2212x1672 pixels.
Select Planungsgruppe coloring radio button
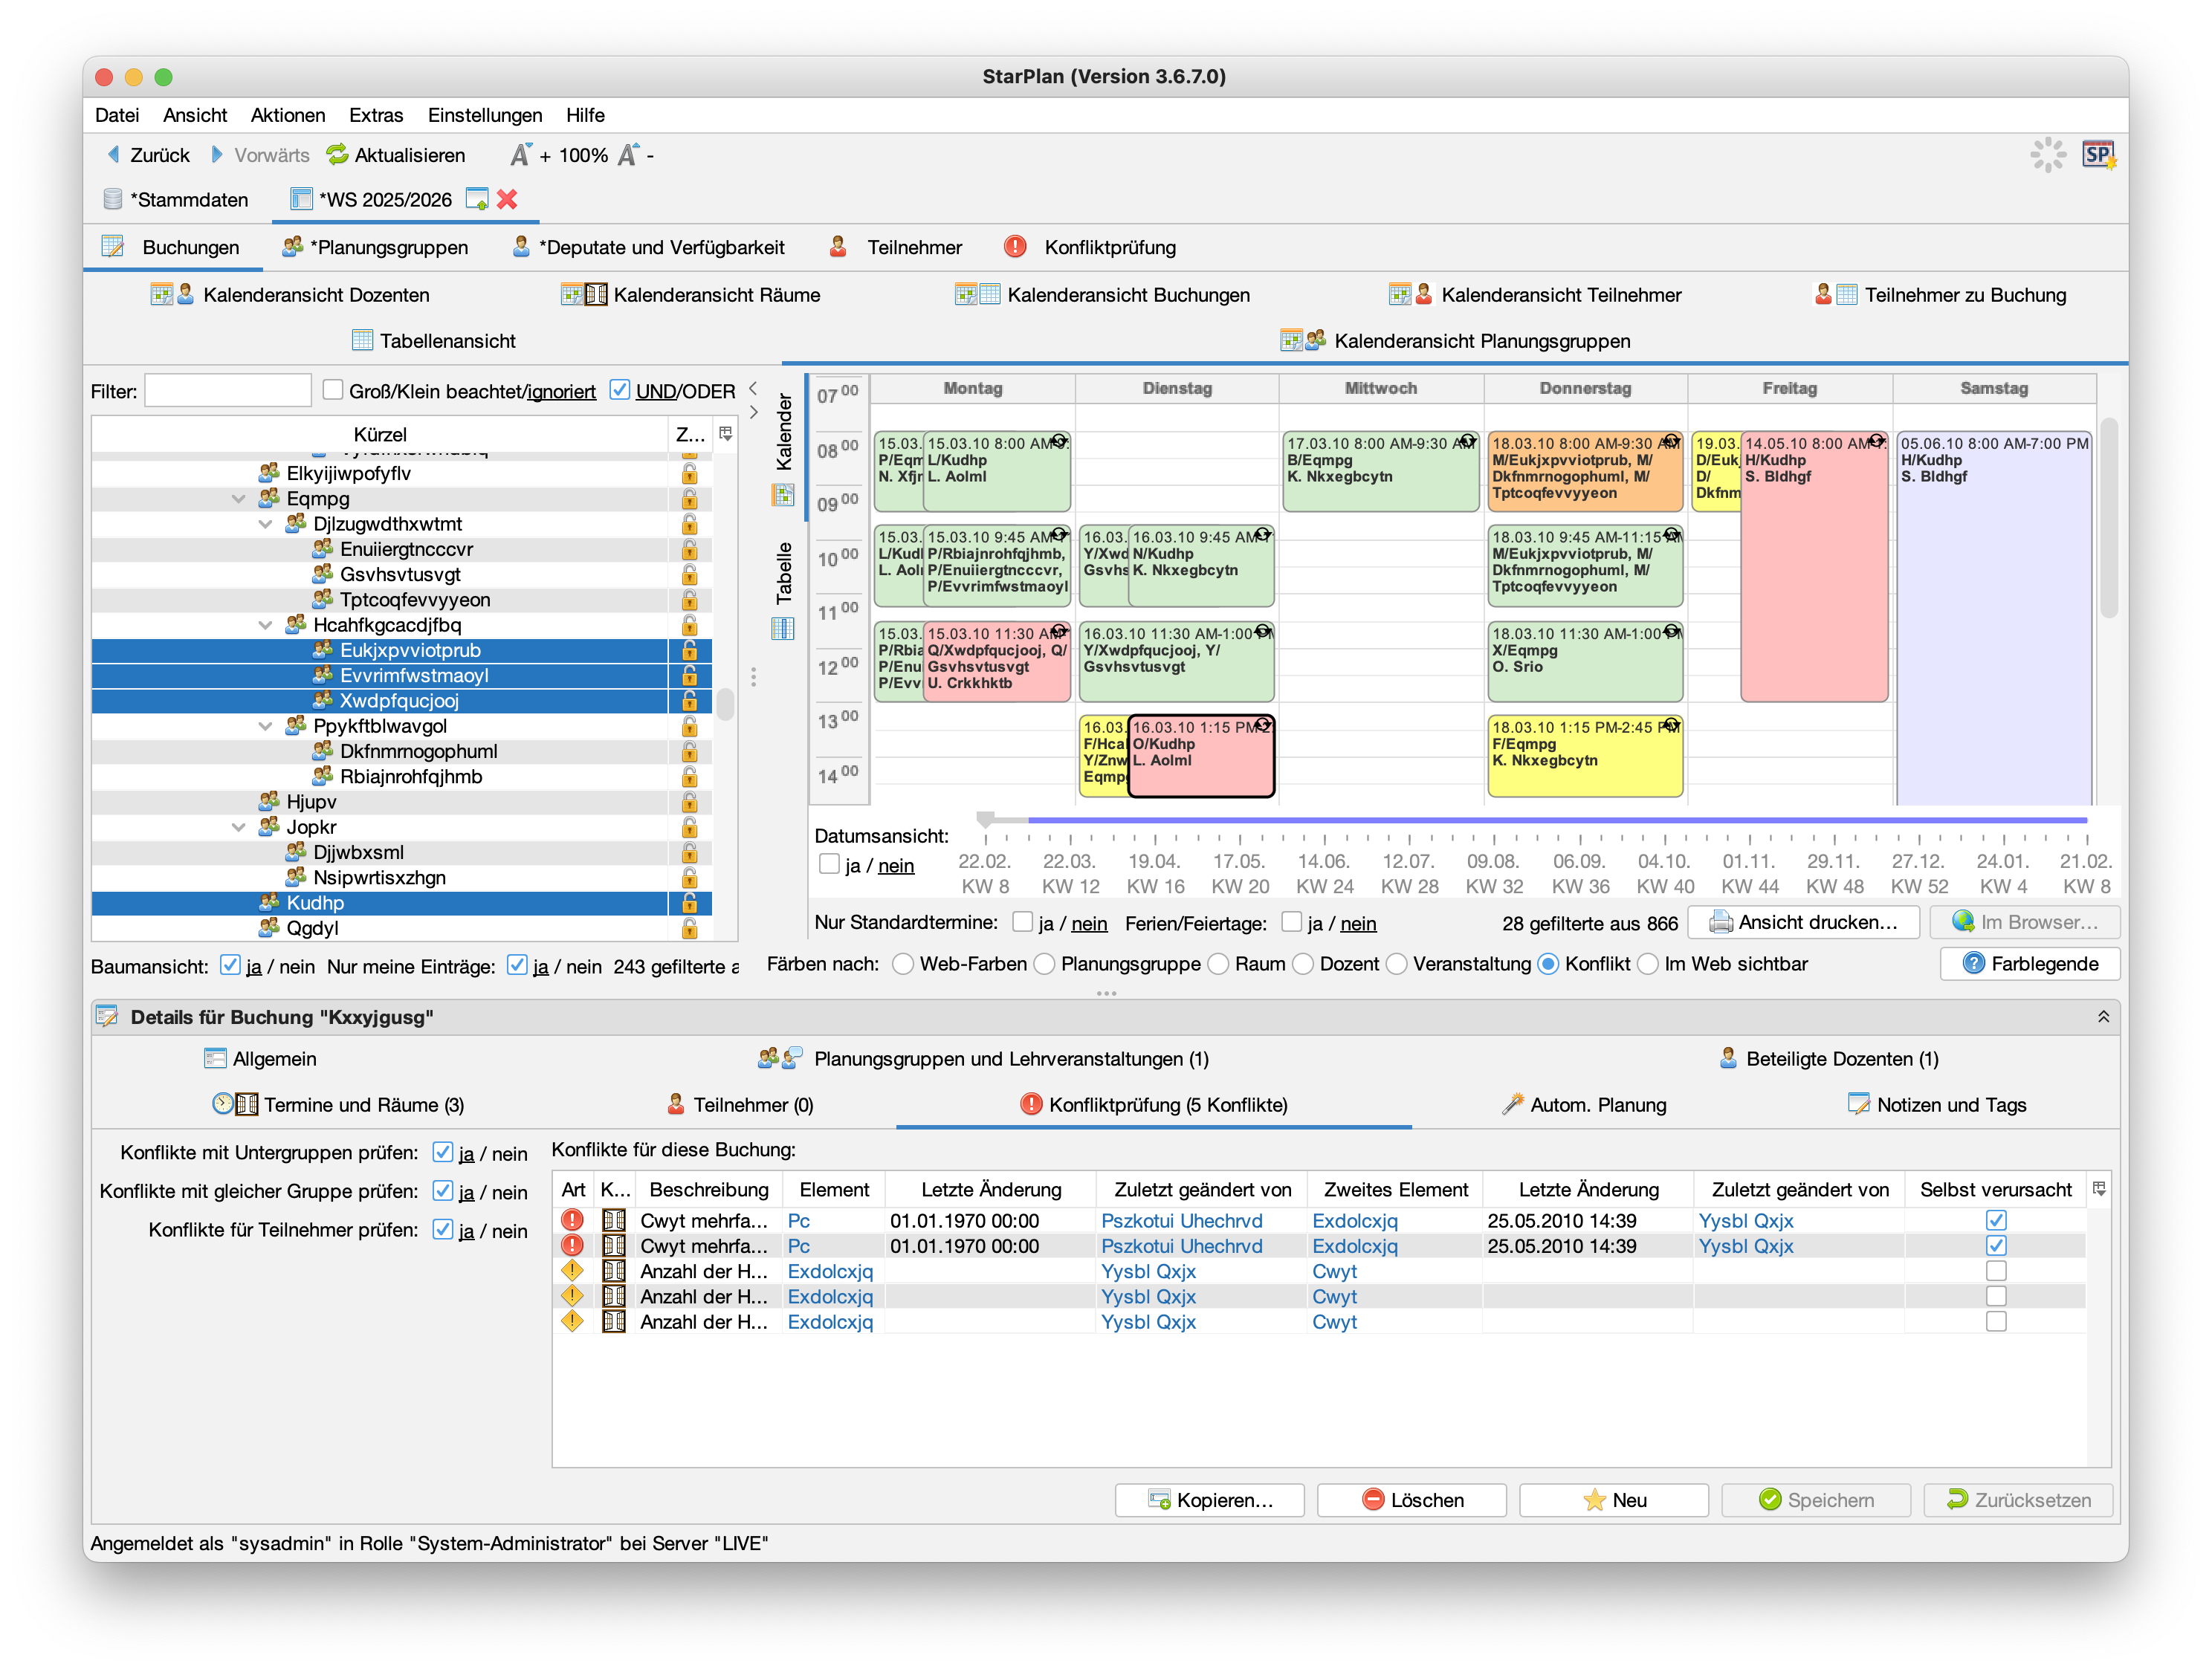point(1045,964)
